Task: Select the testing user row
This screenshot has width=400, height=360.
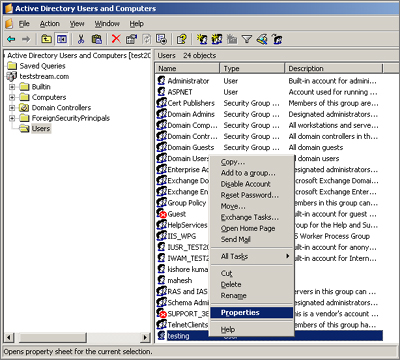Action: 269,336
